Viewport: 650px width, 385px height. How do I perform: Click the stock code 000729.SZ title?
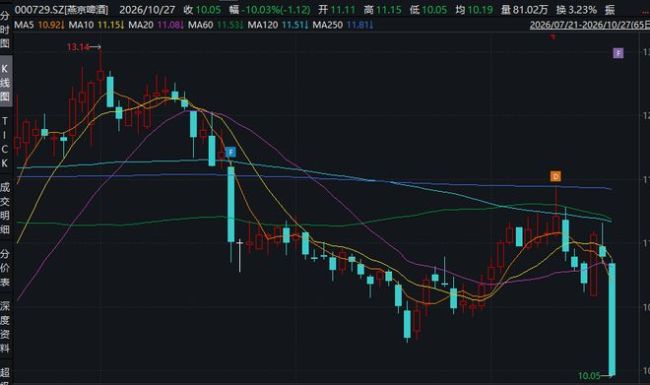[x=61, y=10]
